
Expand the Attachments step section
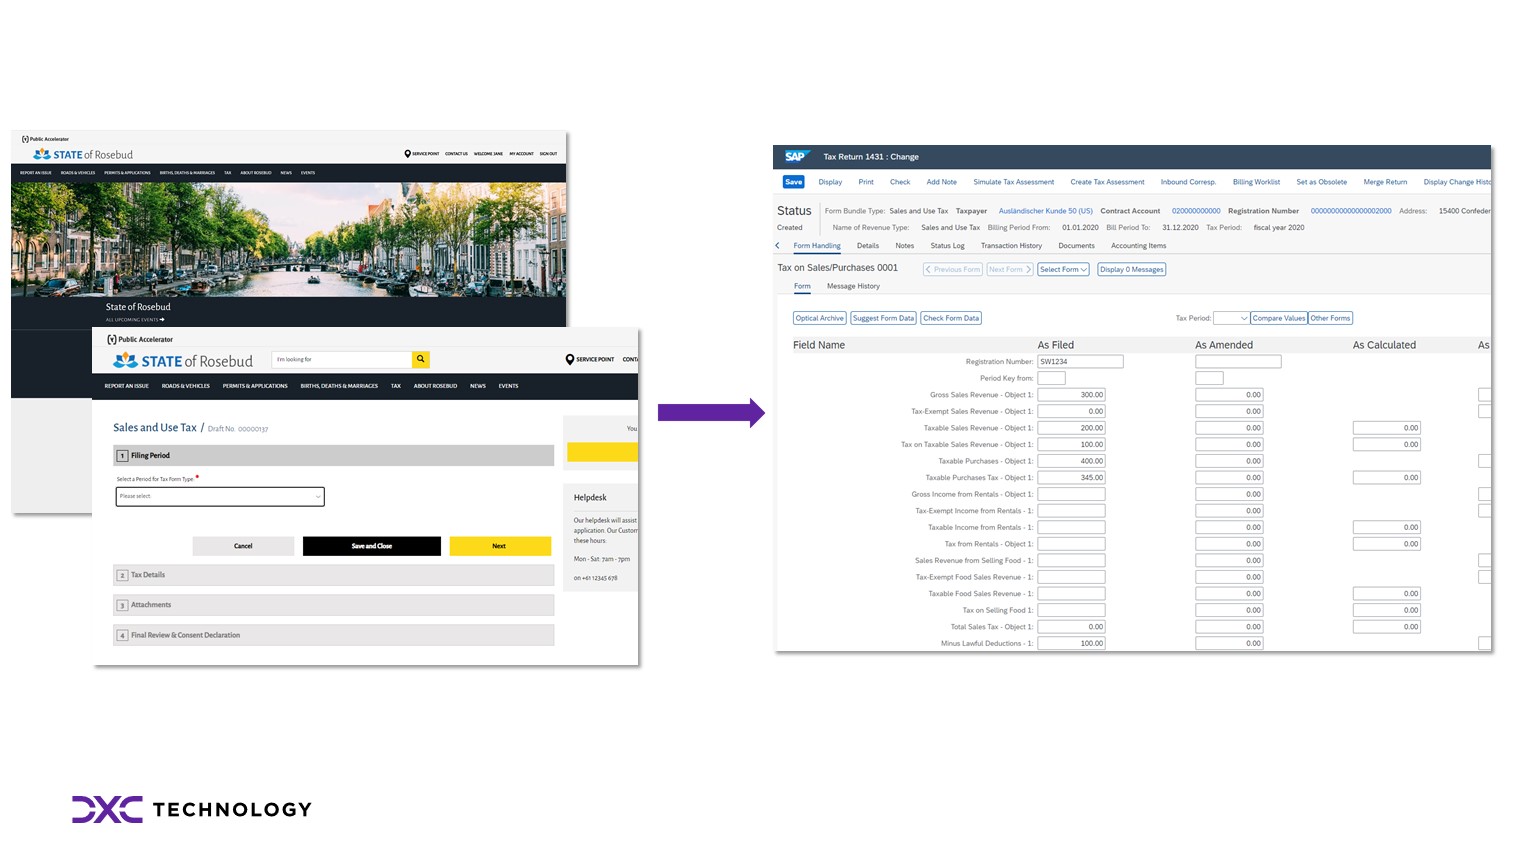(x=333, y=605)
